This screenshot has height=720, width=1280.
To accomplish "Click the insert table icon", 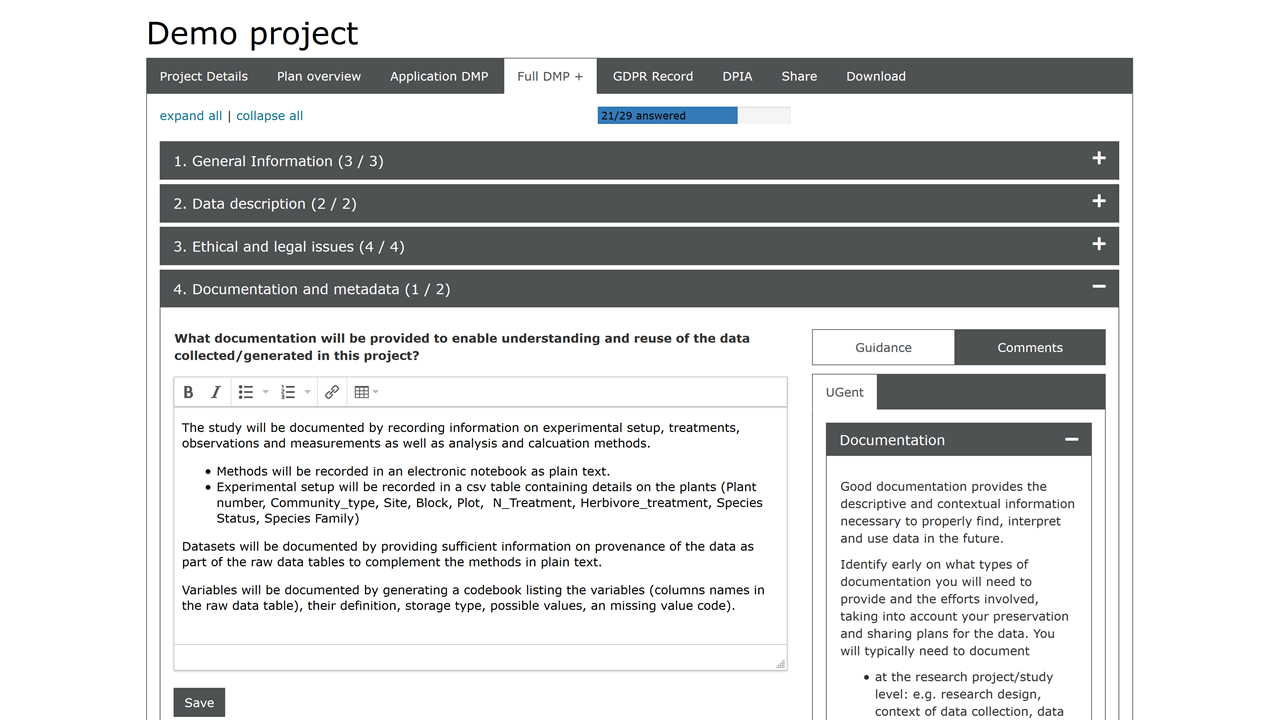I will (x=361, y=392).
